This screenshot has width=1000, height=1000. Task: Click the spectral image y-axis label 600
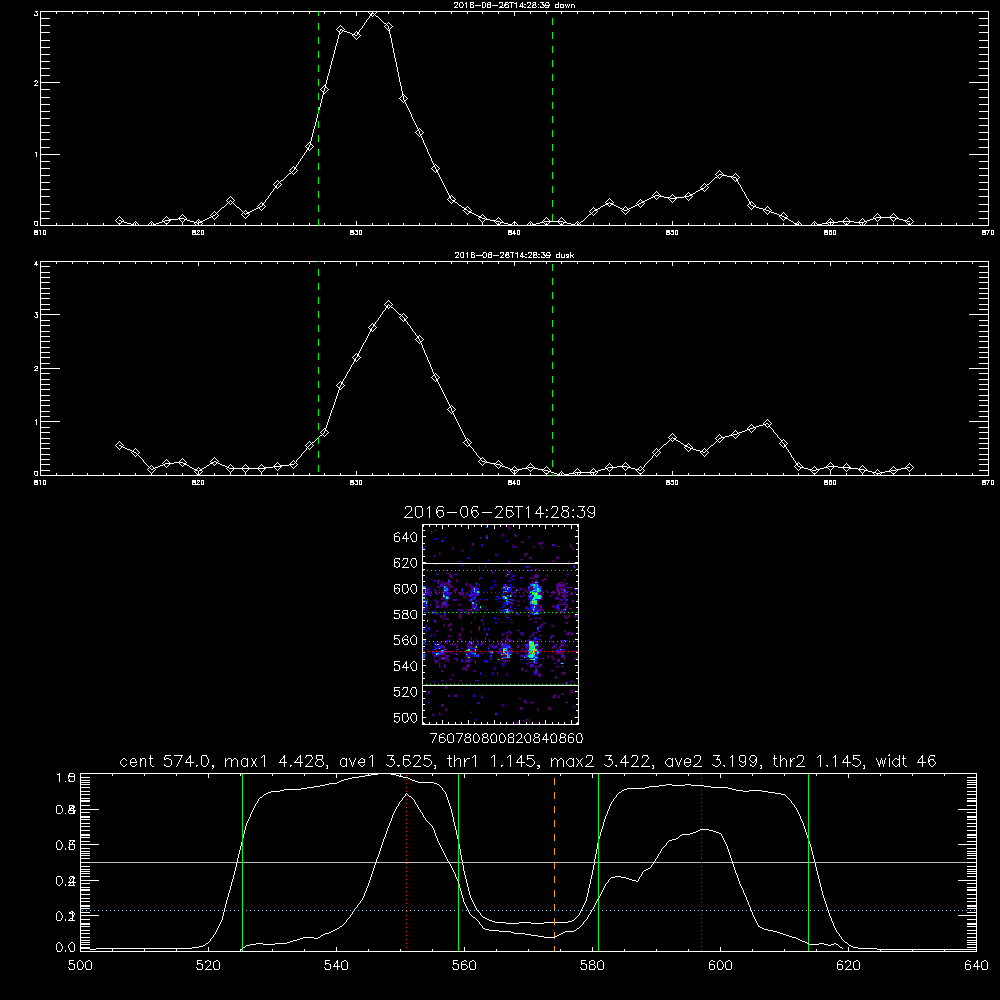point(406,589)
